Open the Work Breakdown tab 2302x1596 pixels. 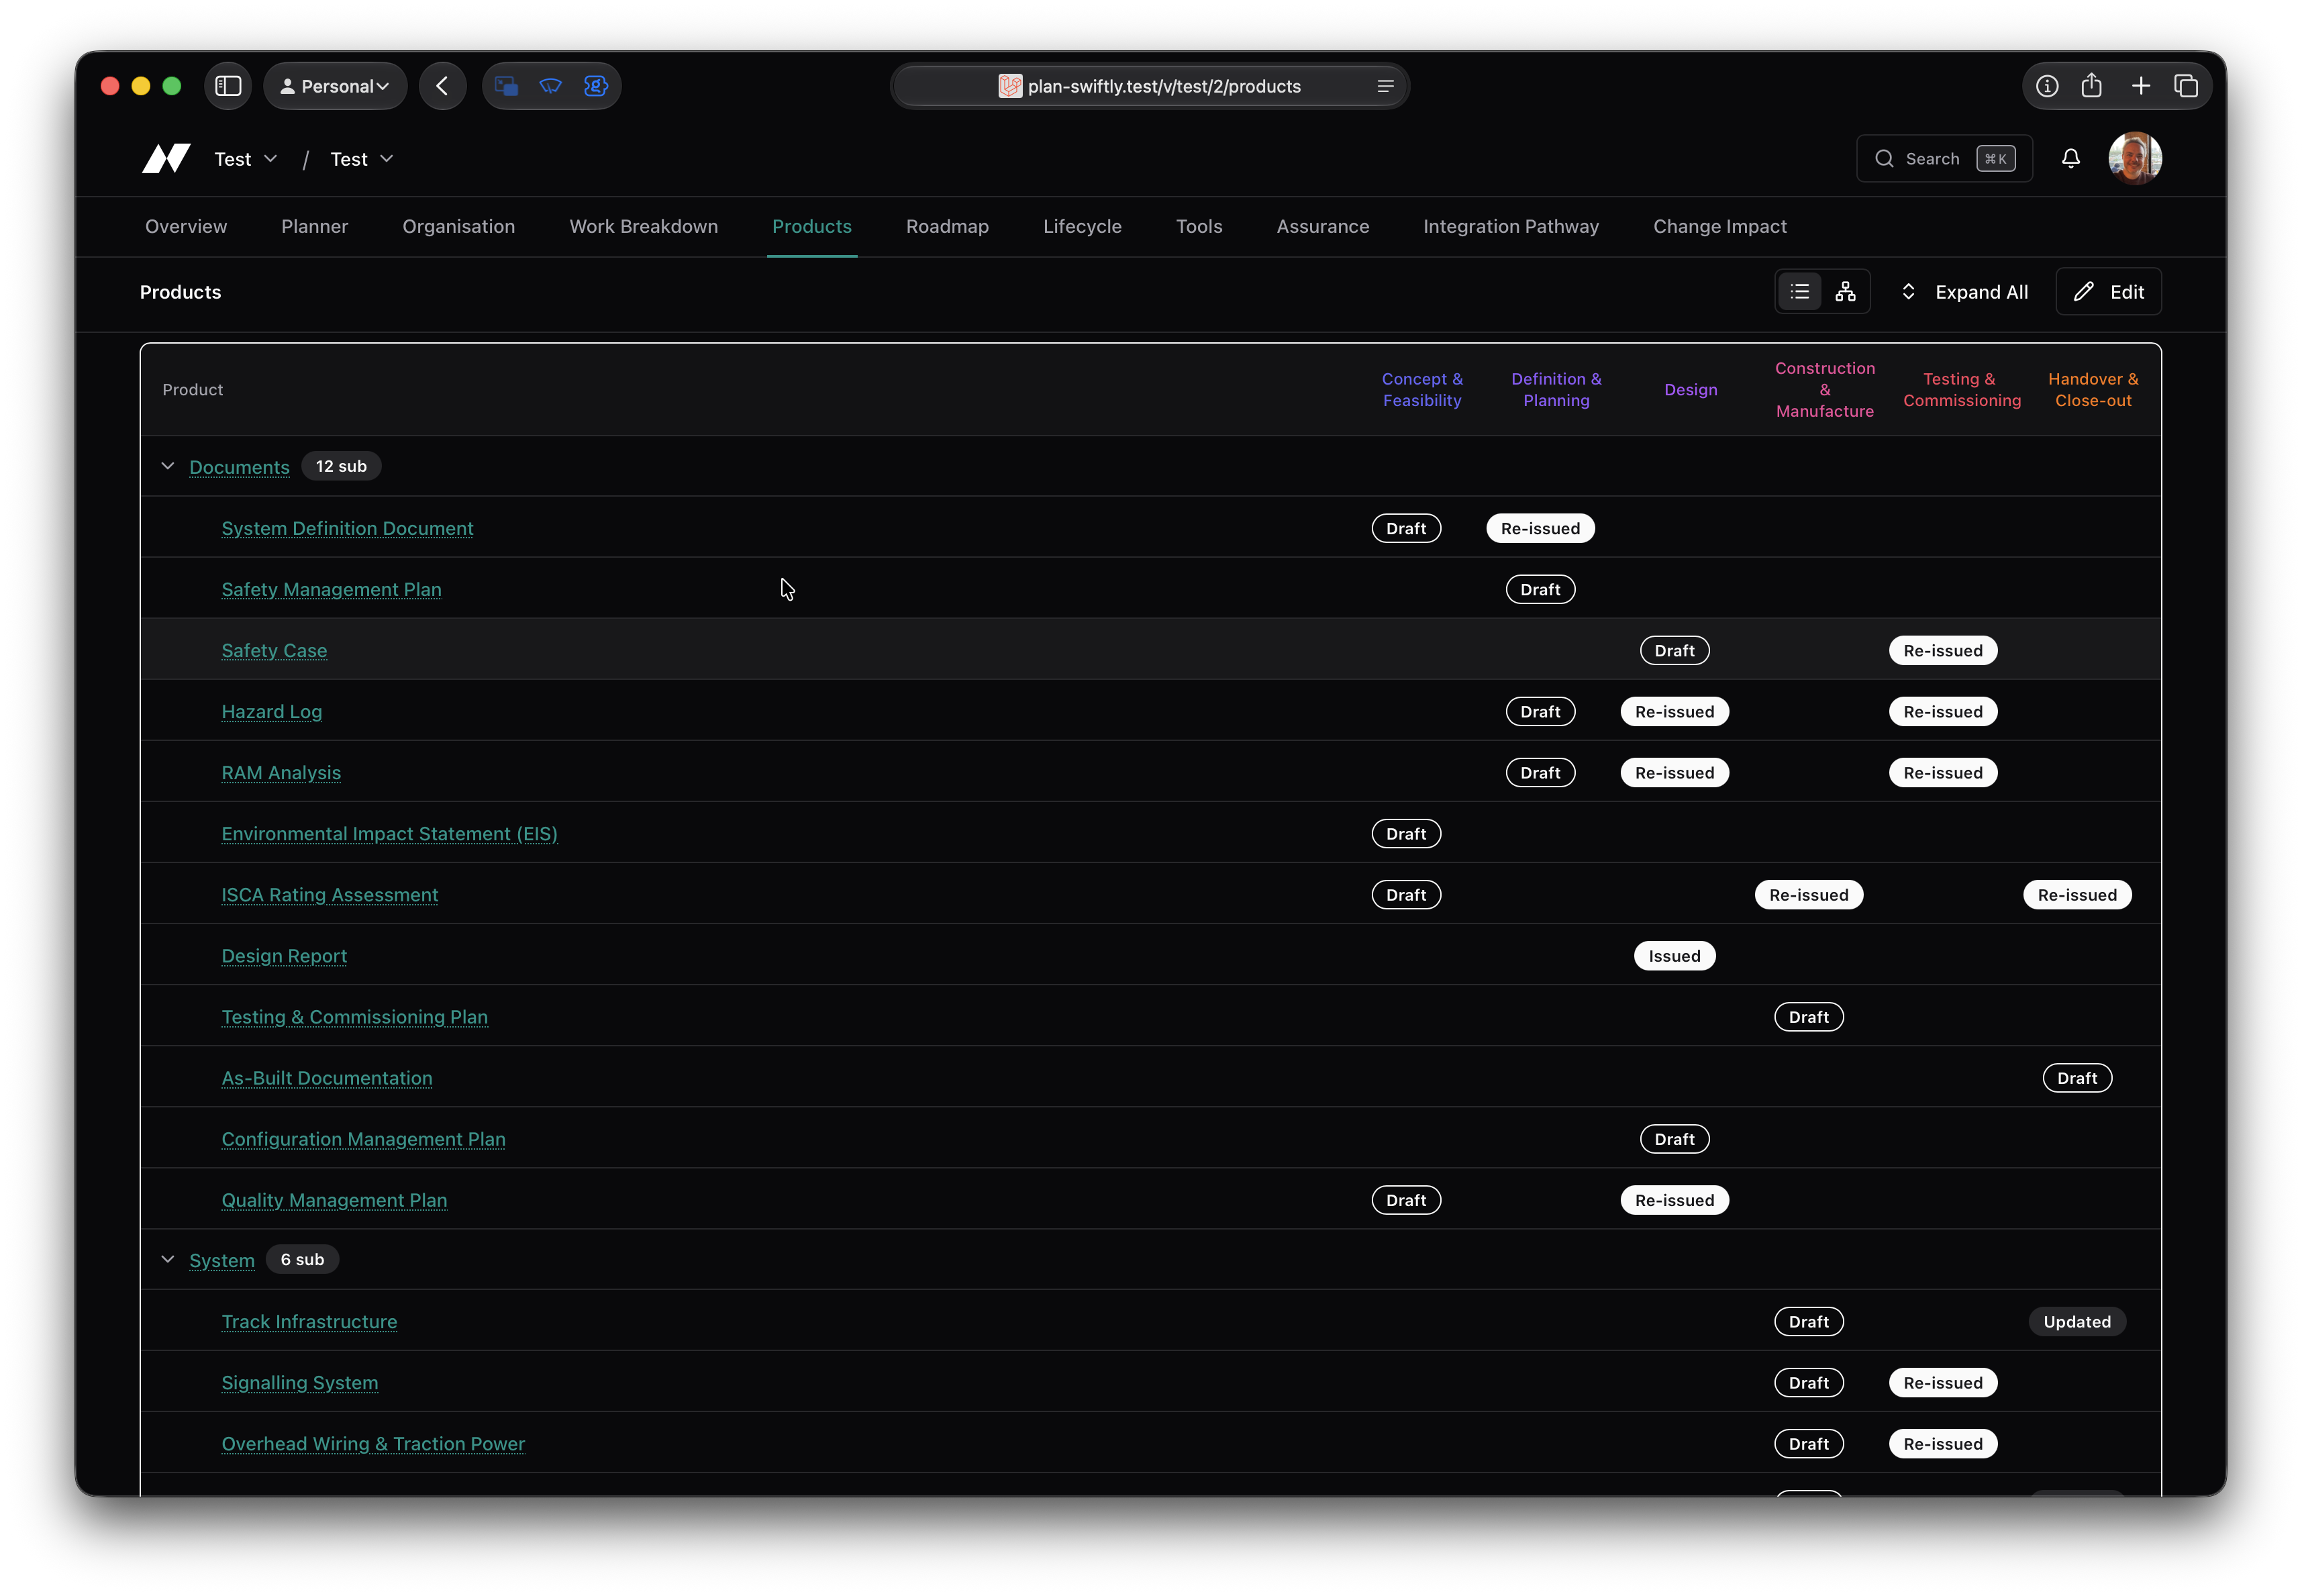643,227
